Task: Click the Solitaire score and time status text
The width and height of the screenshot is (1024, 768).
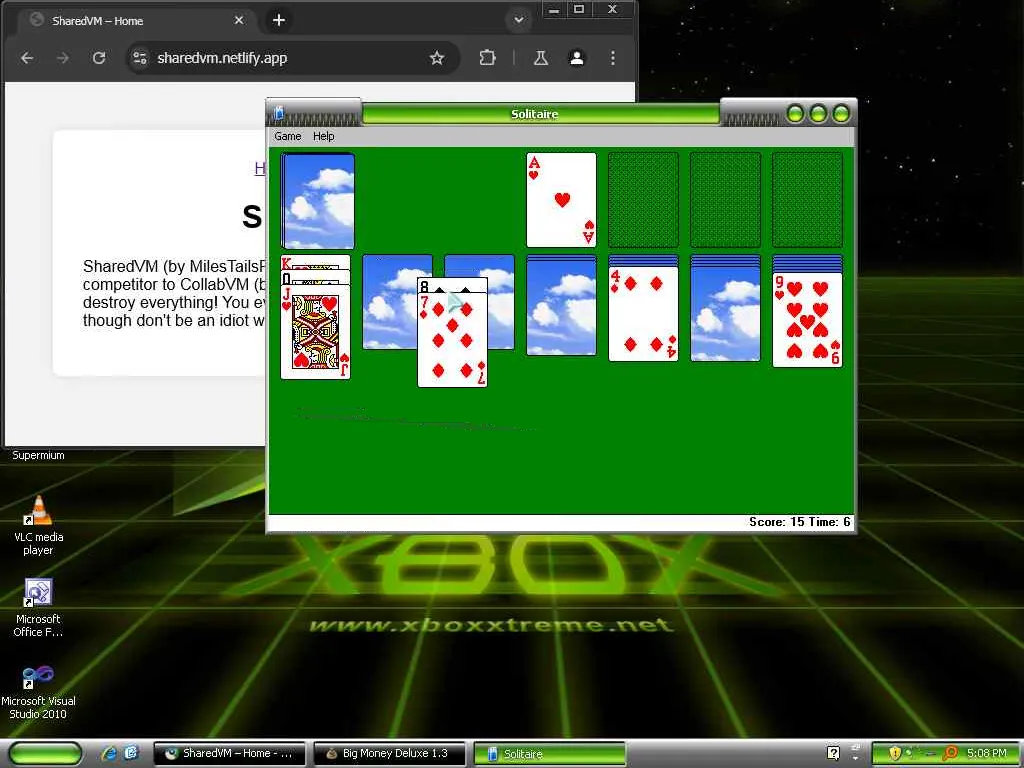Action: (x=799, y=522)
